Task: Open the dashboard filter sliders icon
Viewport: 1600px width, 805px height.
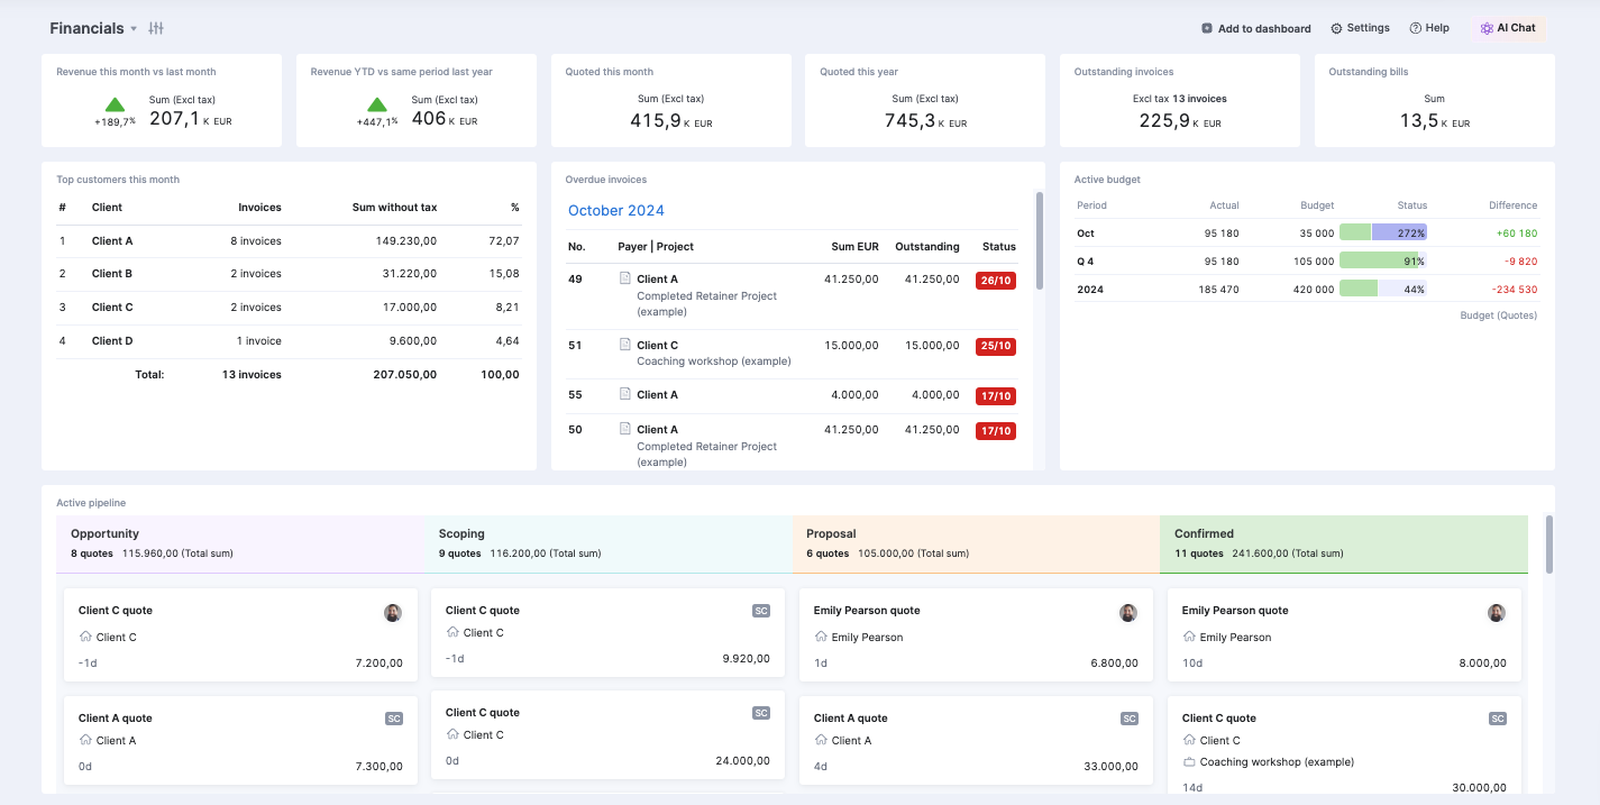Action: coord(156,28)
